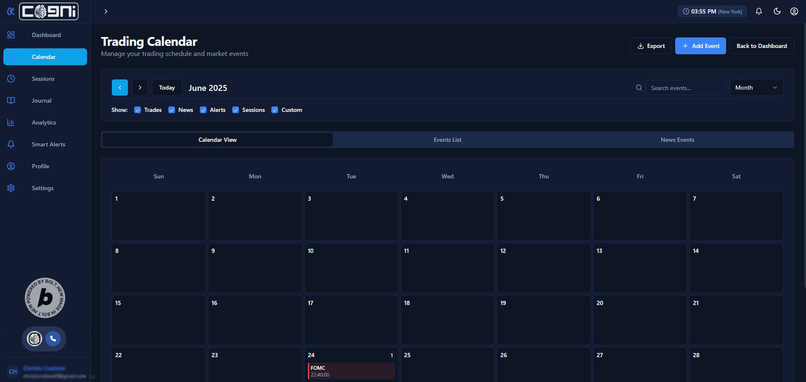Click the small brain icon beside logo

[x=10, y=11]
